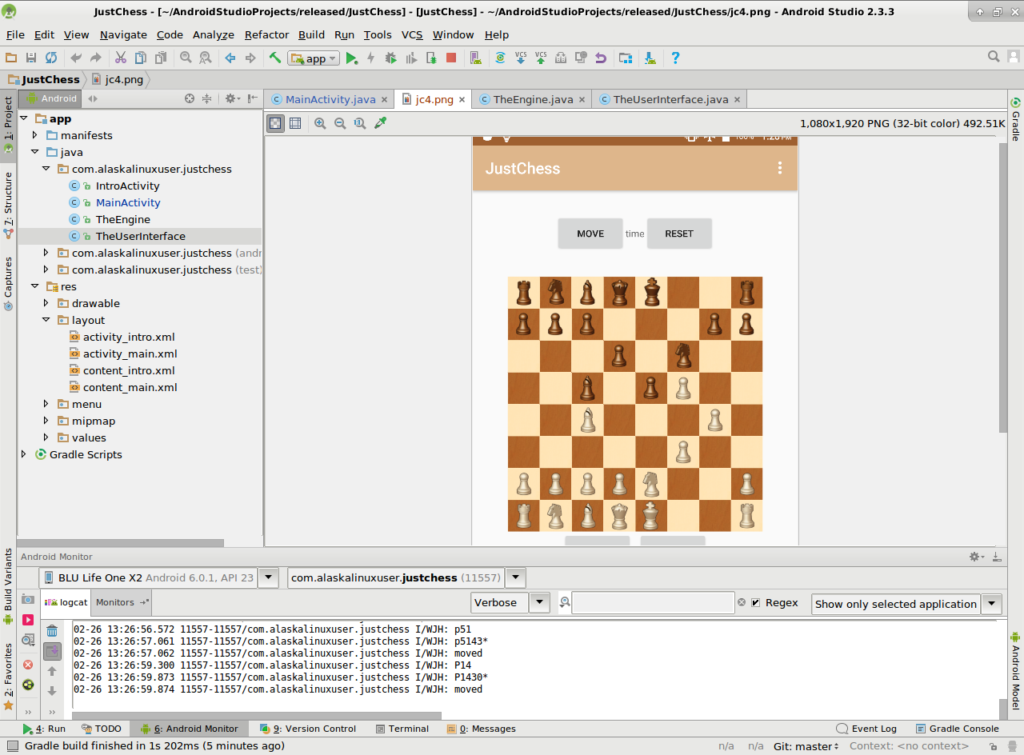
Task: Run the app with the green play button
Action: 351,58
